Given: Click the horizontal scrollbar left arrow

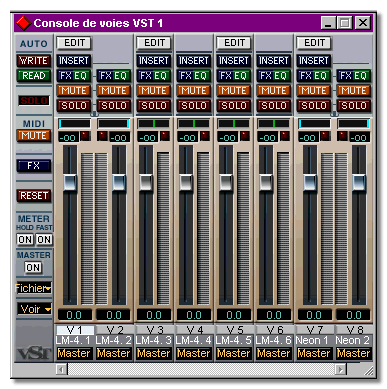Looking at the screenshot, I should coord(61,369).
